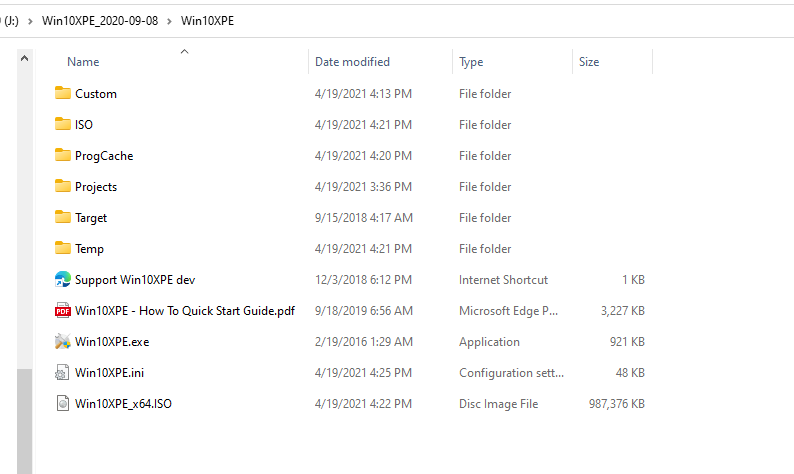Select the Projects folder icon
The height and width of the screenshot is (474, 794).
click(x=63, y=187)
